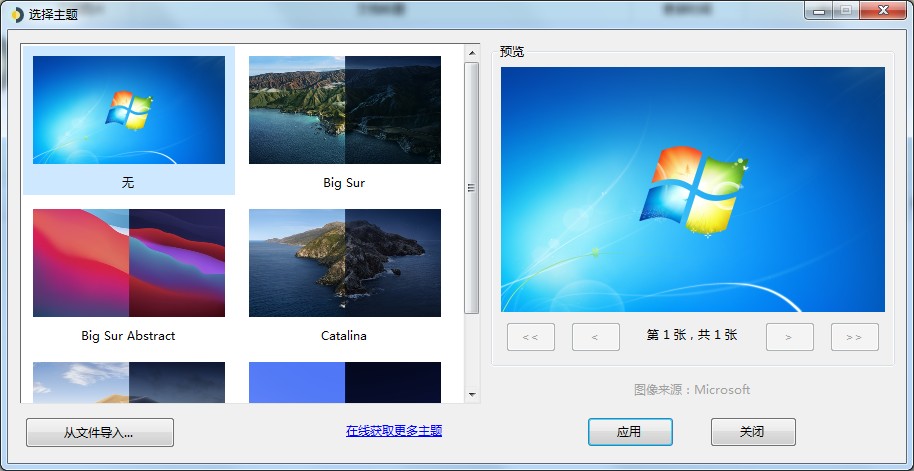The height and width of the screenshot is (471, 914).
Task: Select the Big Sur theme thumbnail
Action: coord(344,110)
